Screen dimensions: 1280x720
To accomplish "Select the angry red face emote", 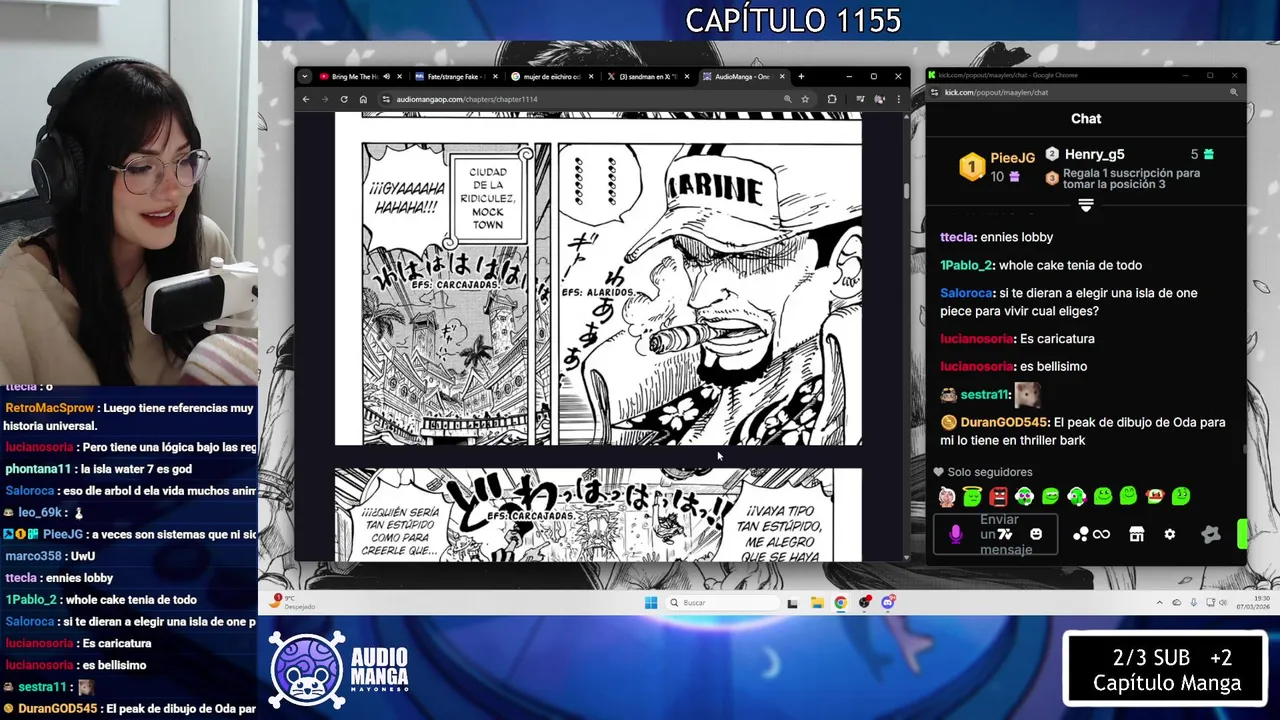I will click(999, 496).
